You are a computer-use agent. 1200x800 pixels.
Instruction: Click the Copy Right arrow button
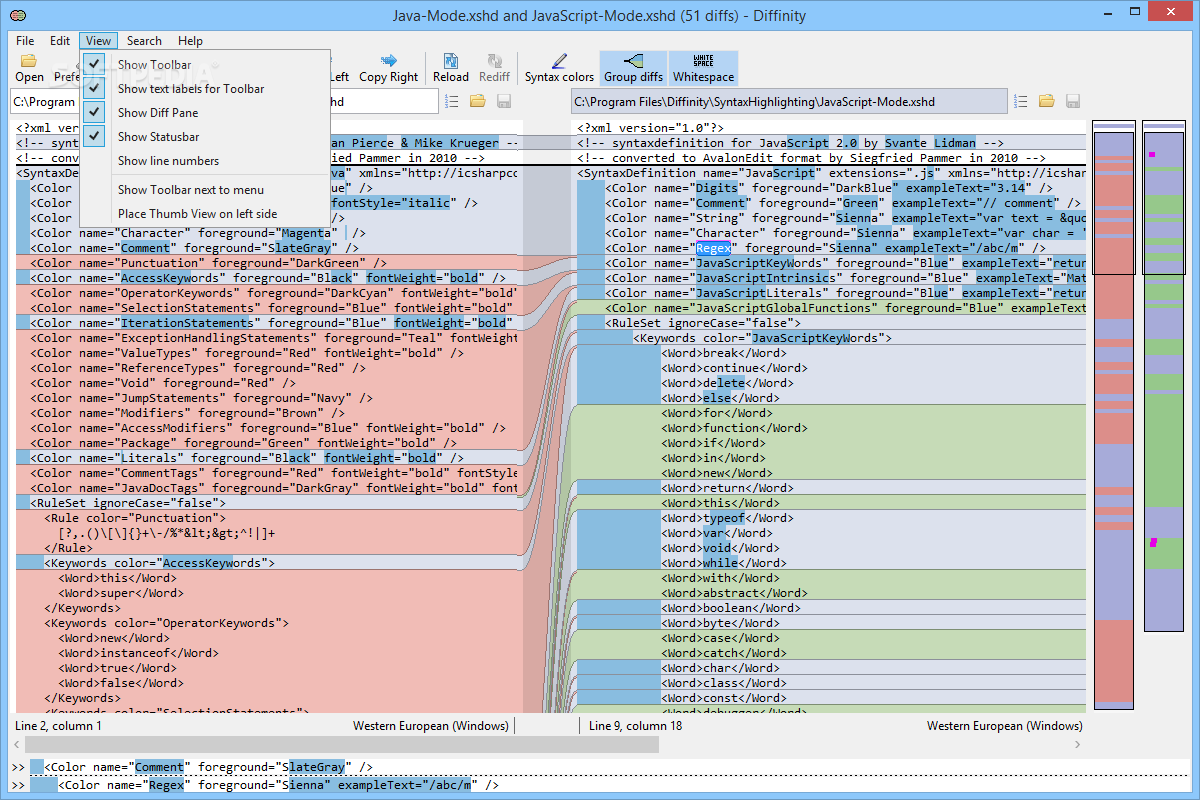click(x=388, y=68)
